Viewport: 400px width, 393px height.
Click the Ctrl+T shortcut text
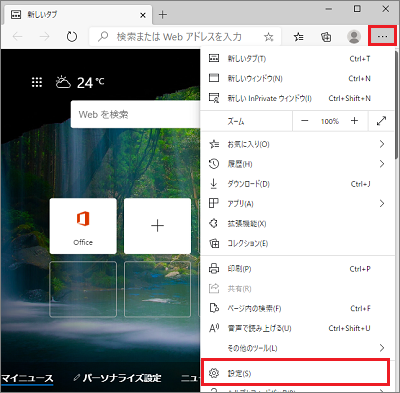click(x=360, y=59)
